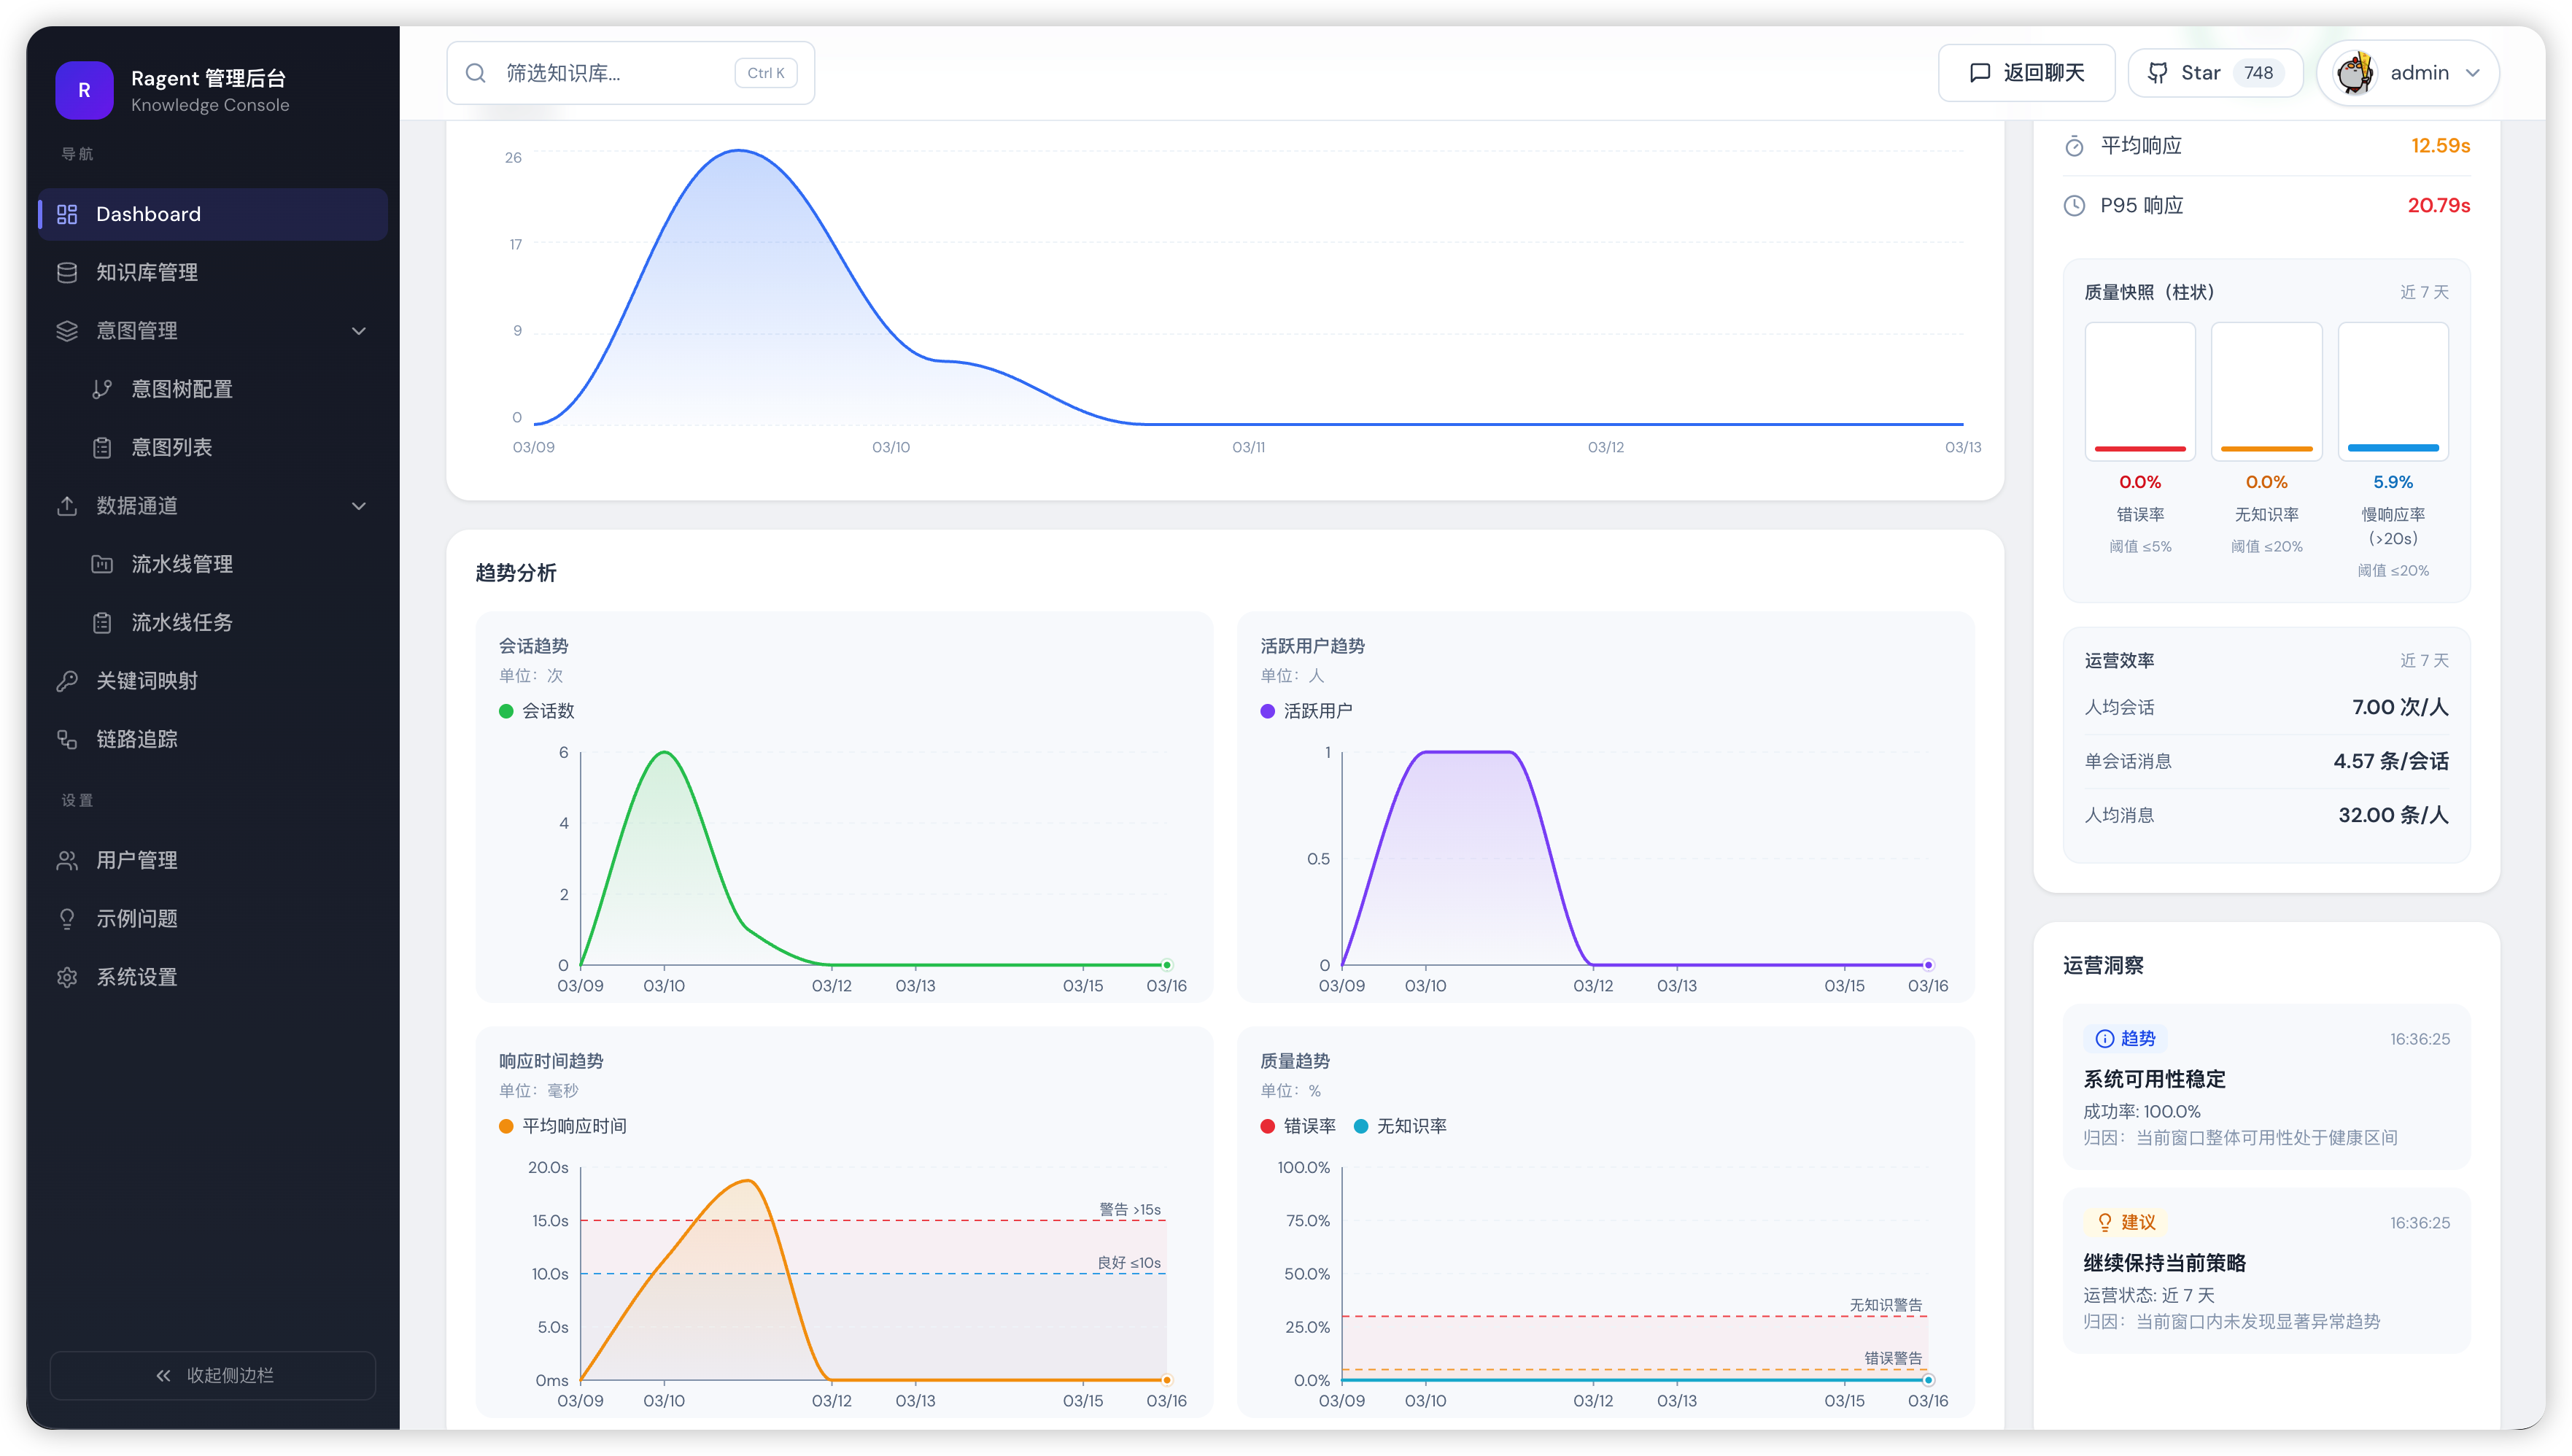Click the 返回聊天 button
This screenshot has height=1456, width=2572.
click(2026, 73)
